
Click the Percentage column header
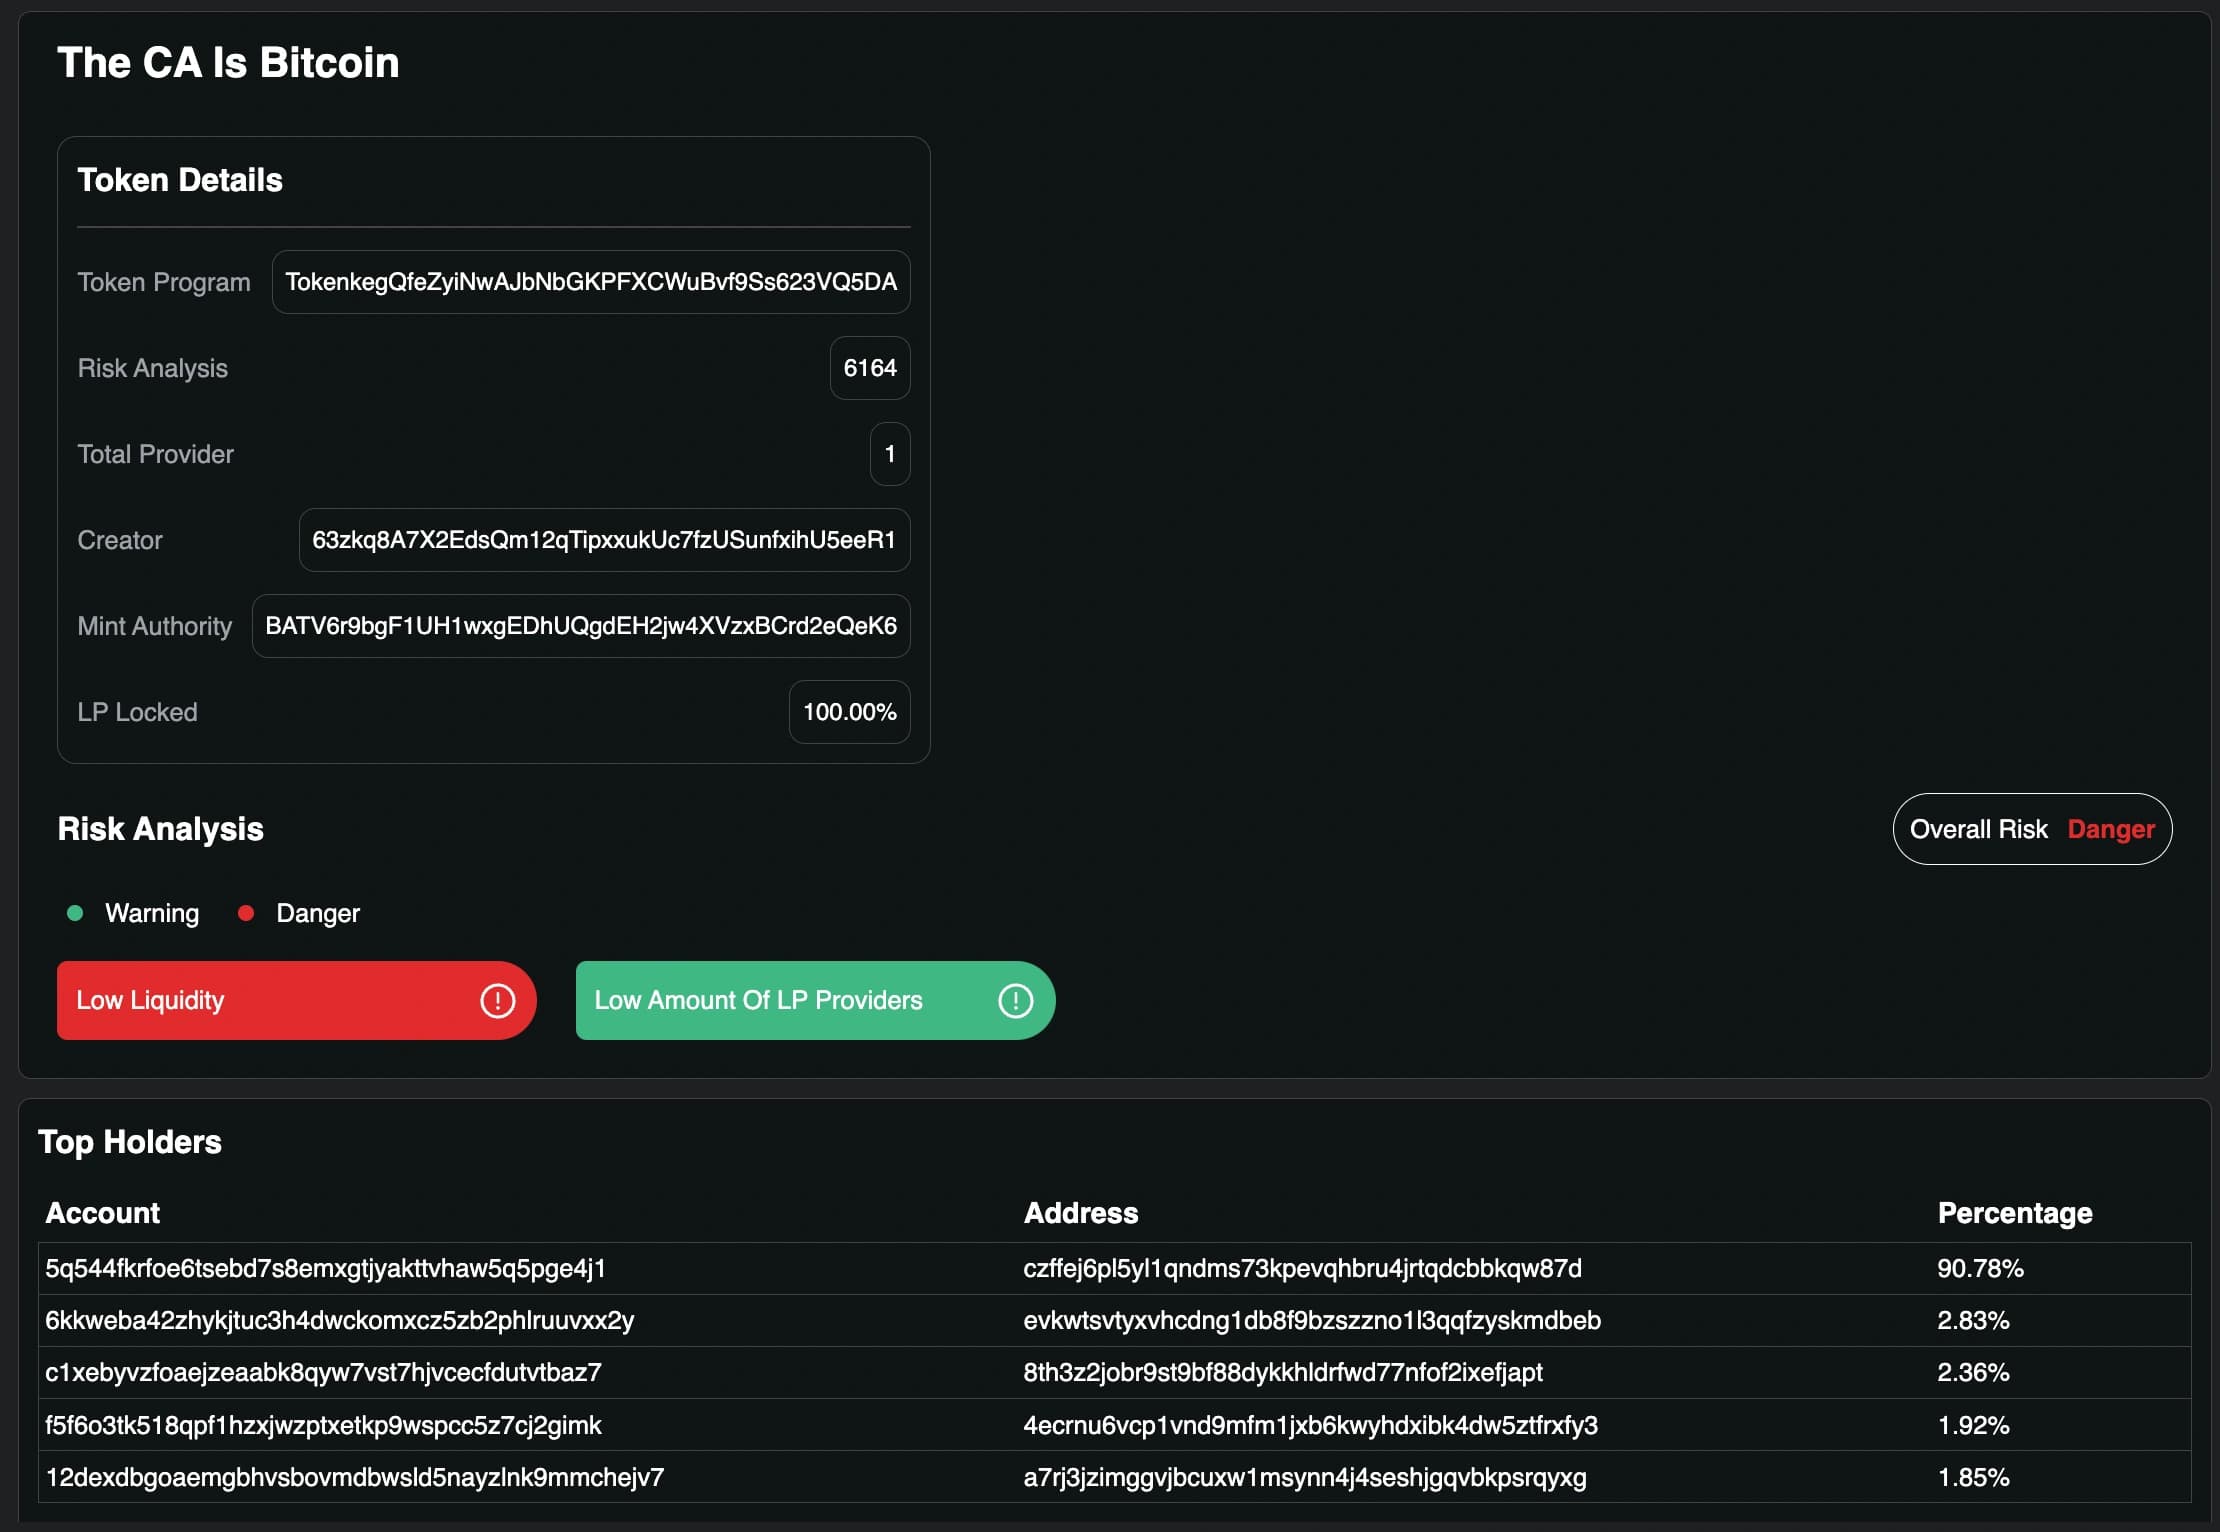click(x=2015, y=1213)
